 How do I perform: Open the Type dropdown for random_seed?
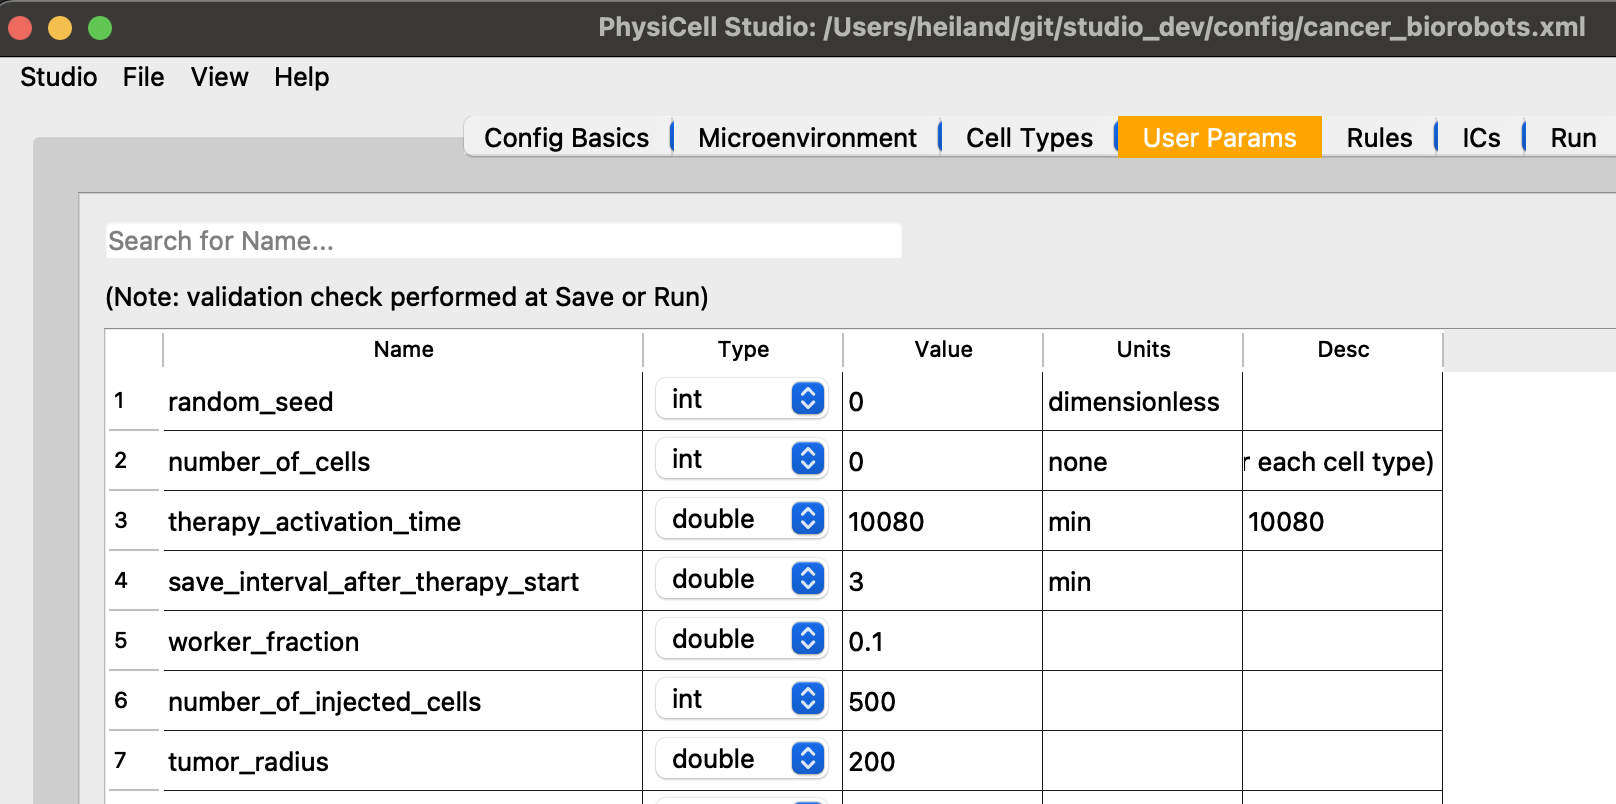click(741, 400)
